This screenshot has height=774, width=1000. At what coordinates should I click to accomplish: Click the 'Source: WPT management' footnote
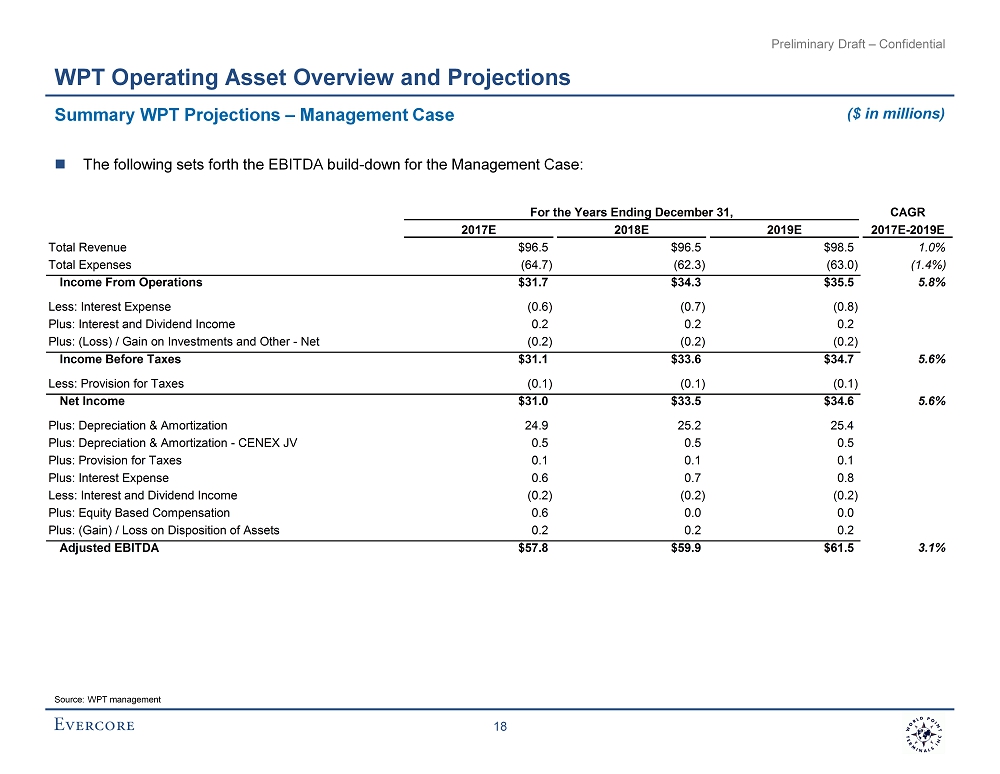point(107,699)
